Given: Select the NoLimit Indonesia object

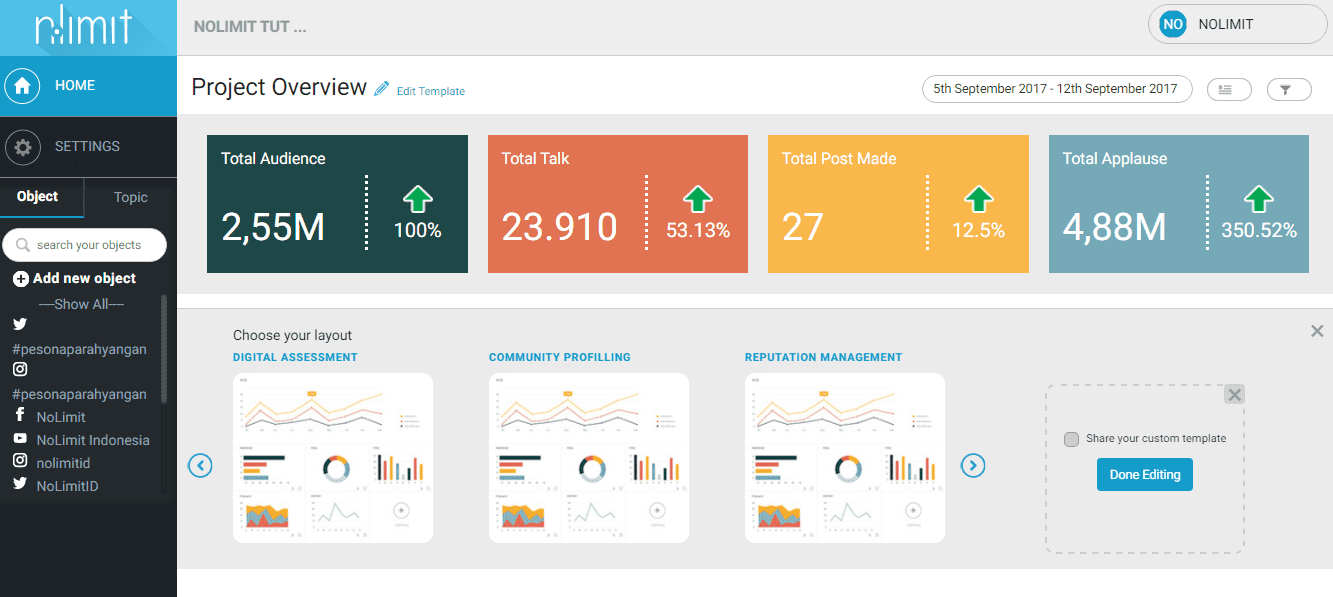Looking at the screenshot, I should click(x=93, y=440).
